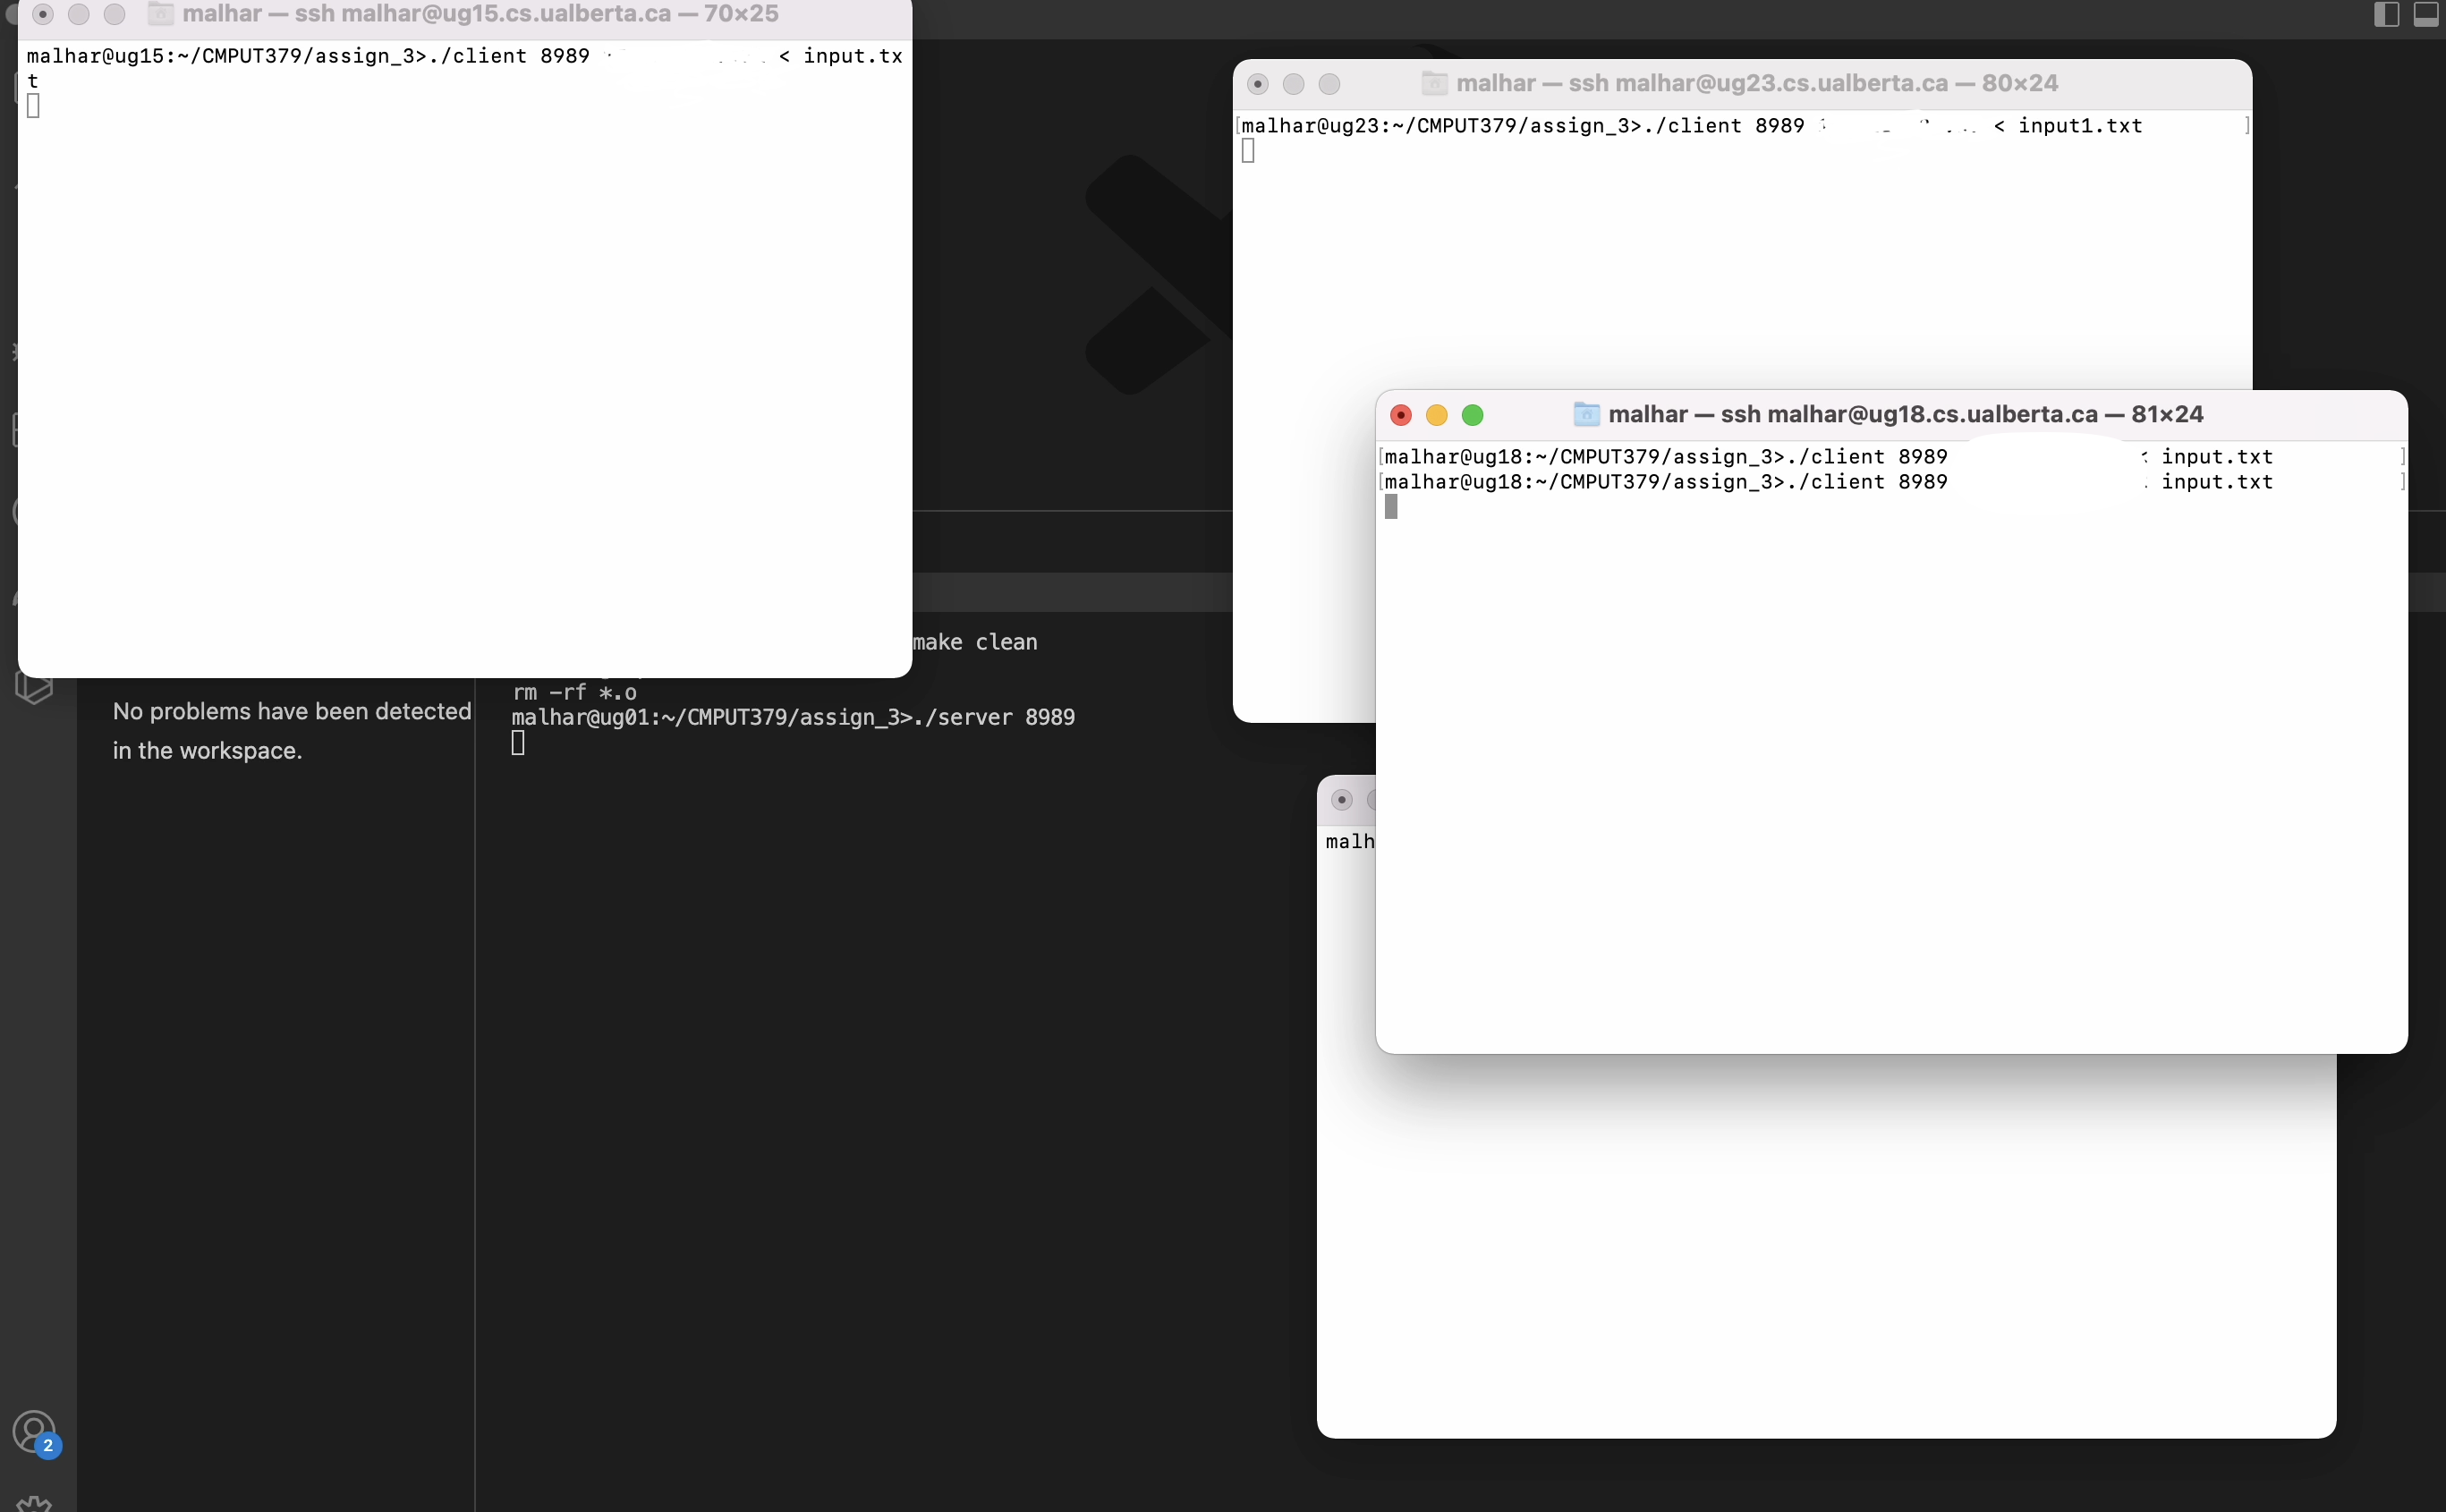
Task: Select the ug23.cs.ualberta.ca window title
Action: click(1757, 83)
